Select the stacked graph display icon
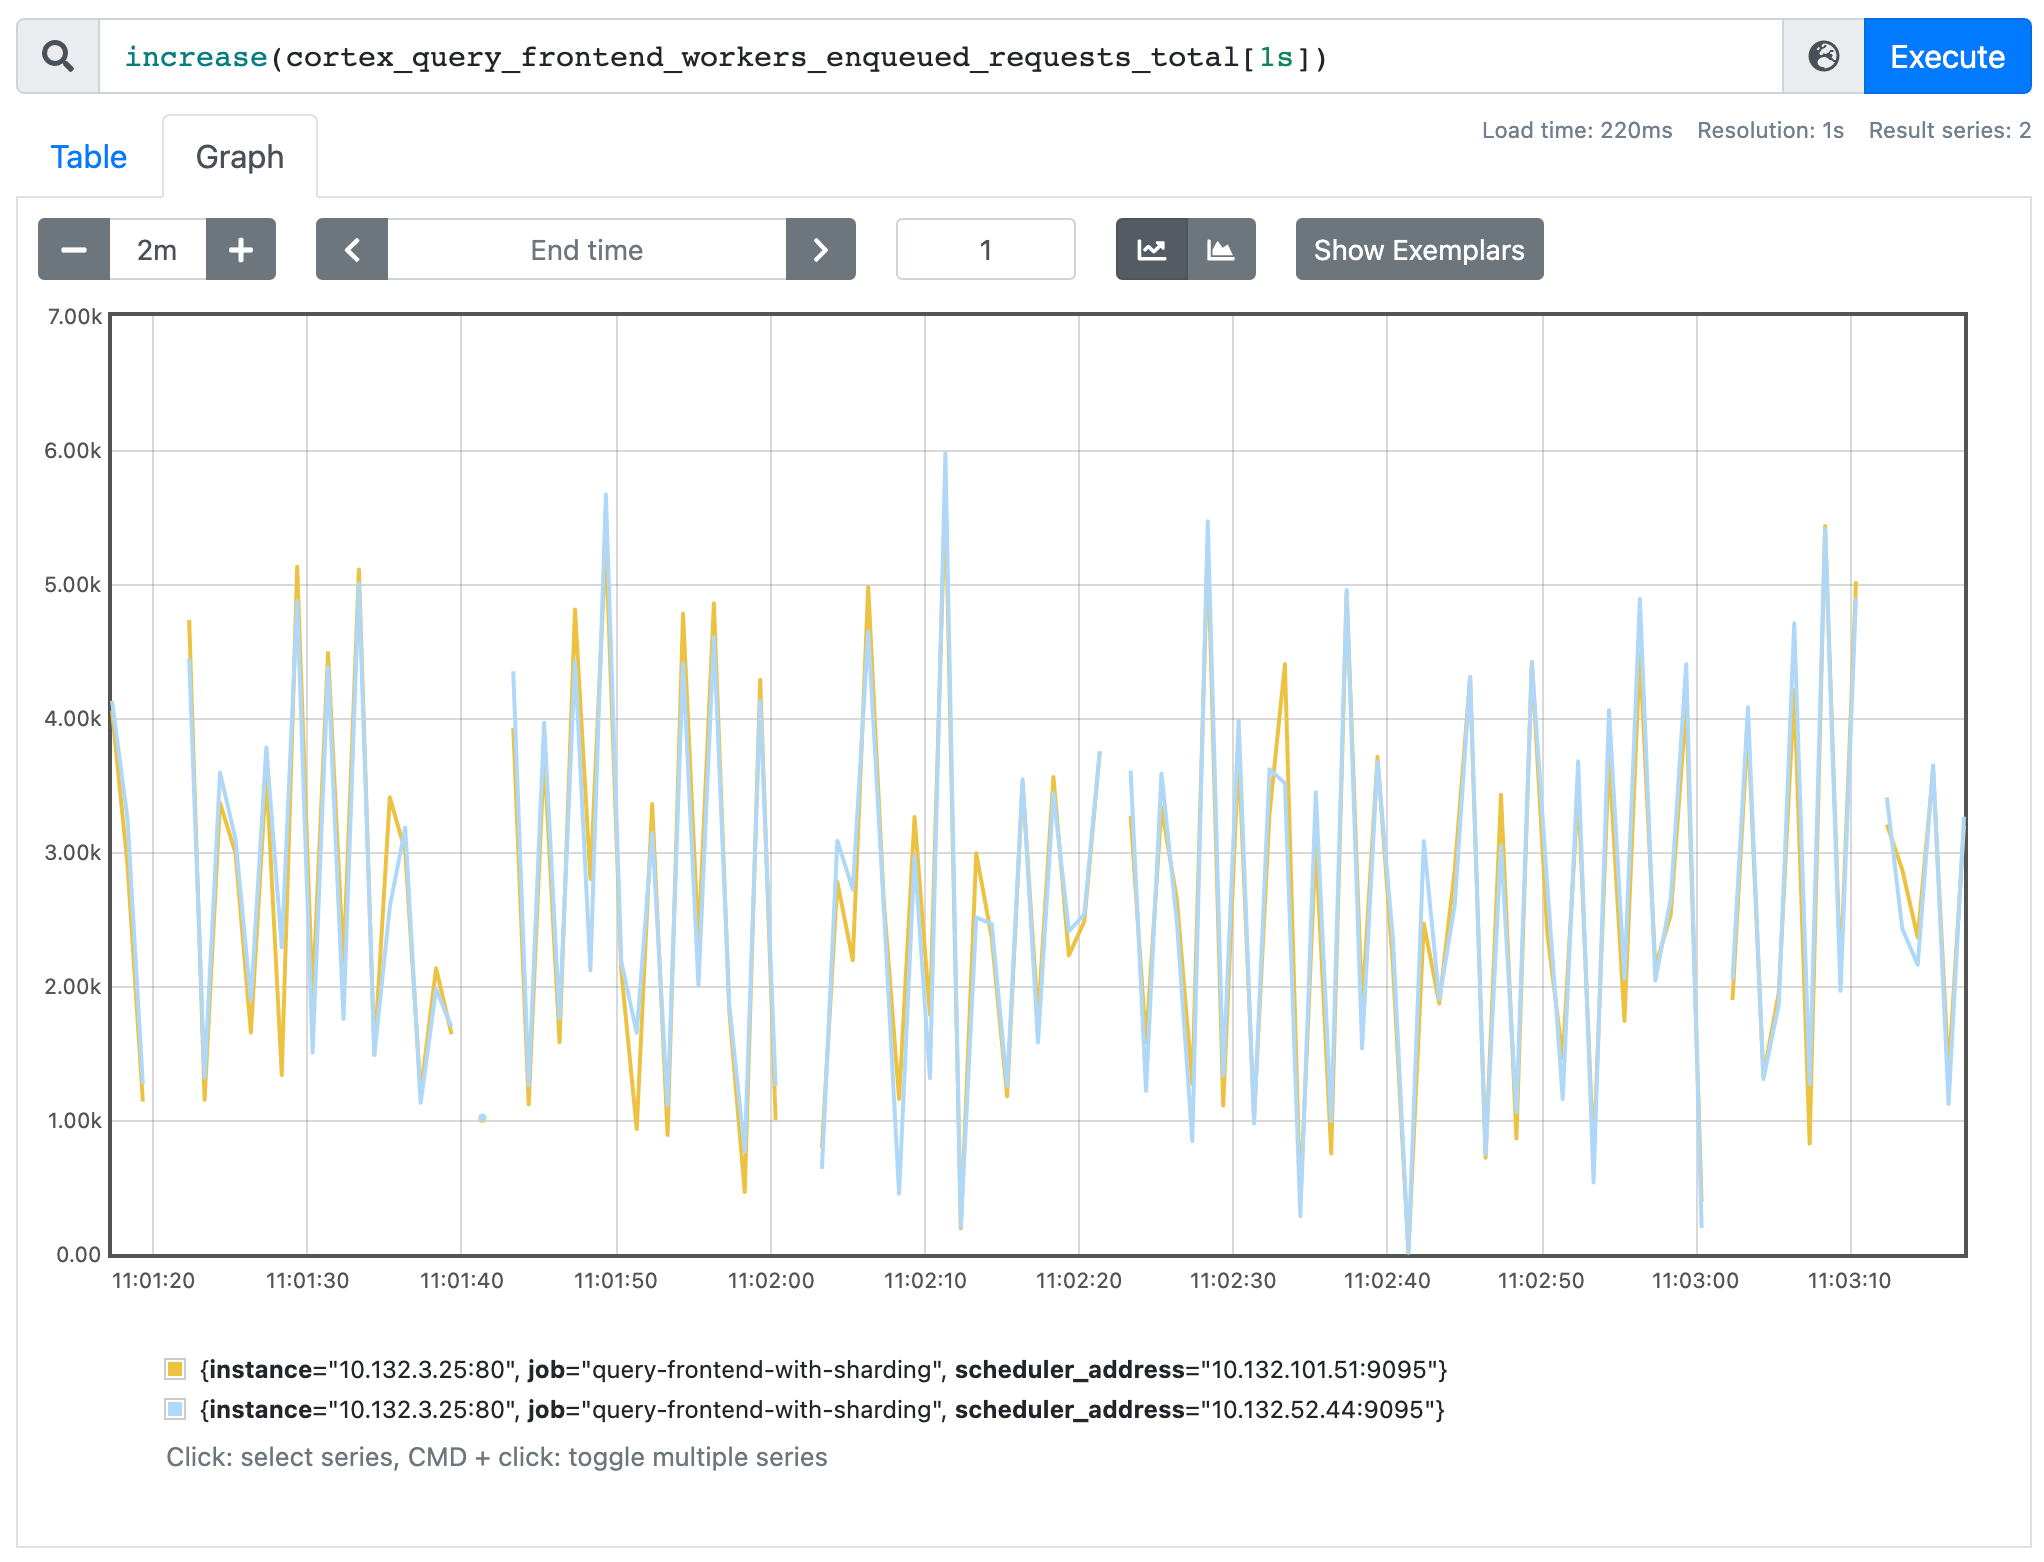 pos(1222,249)
